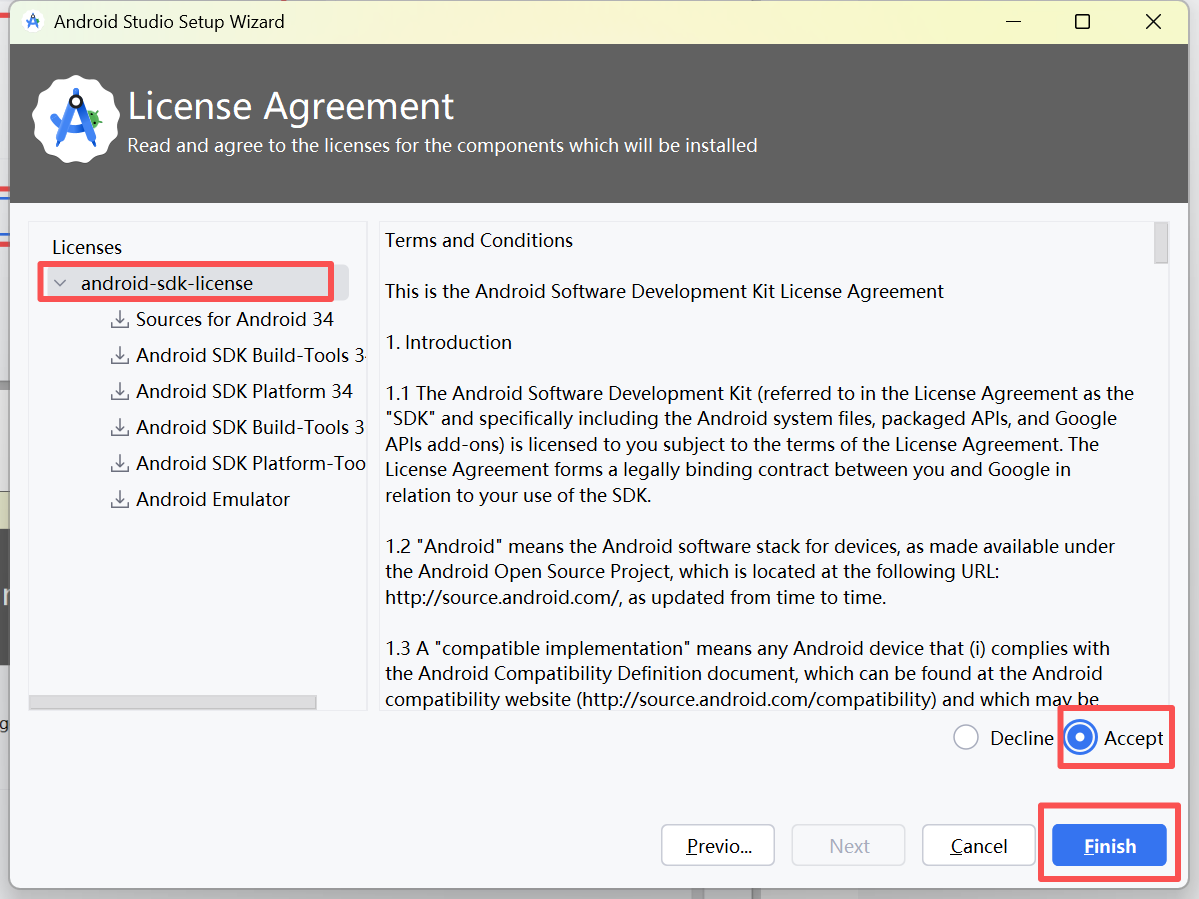This screenshot has height=899, width=1199.
Task: Select Android SDK Platform-Tools item
Action: click(251, 463)
